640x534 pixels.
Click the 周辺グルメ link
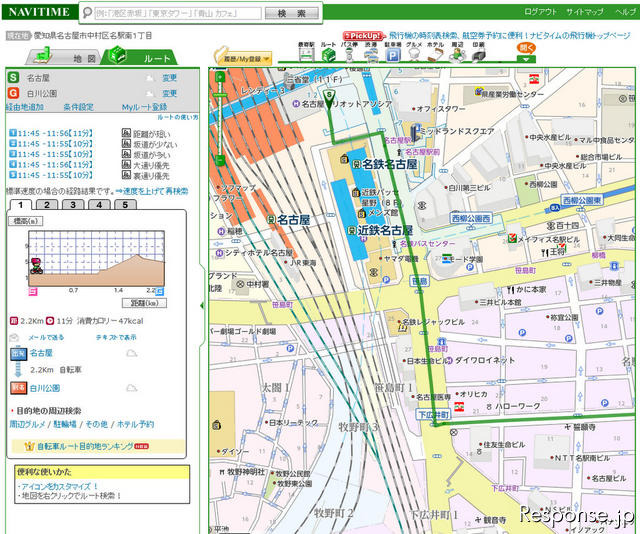click(27, 424)
